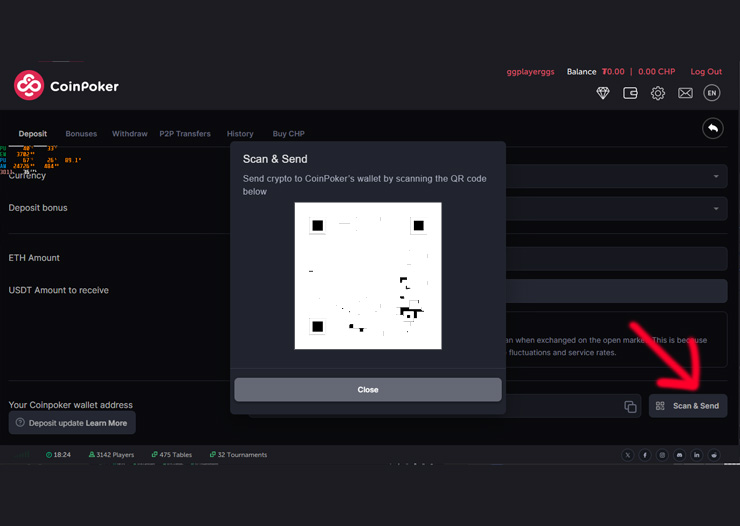Copy wallet address with copy icon
The height and width of the screenshot is (526, 740).
point(630,406)
